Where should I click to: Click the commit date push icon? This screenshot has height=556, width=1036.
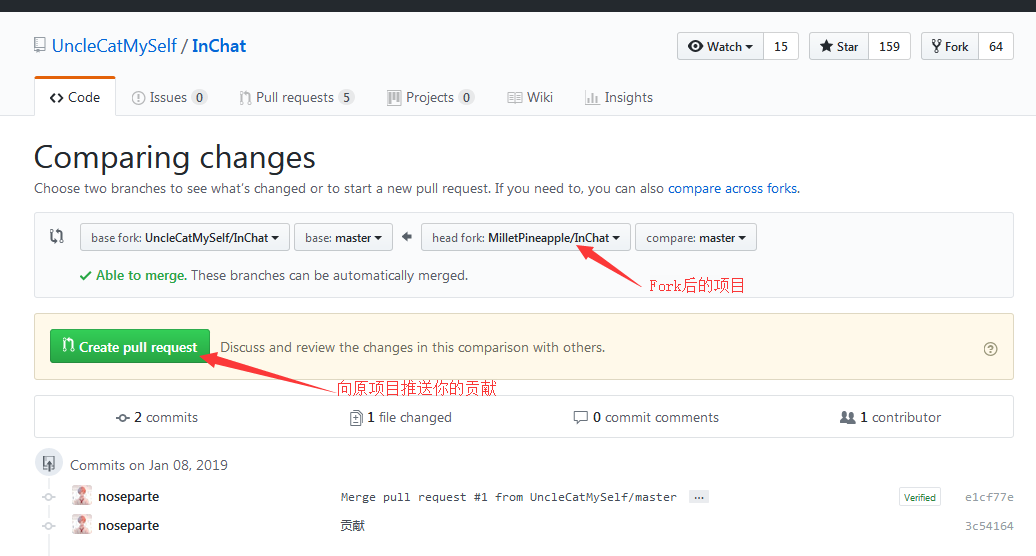coord(49,463)
